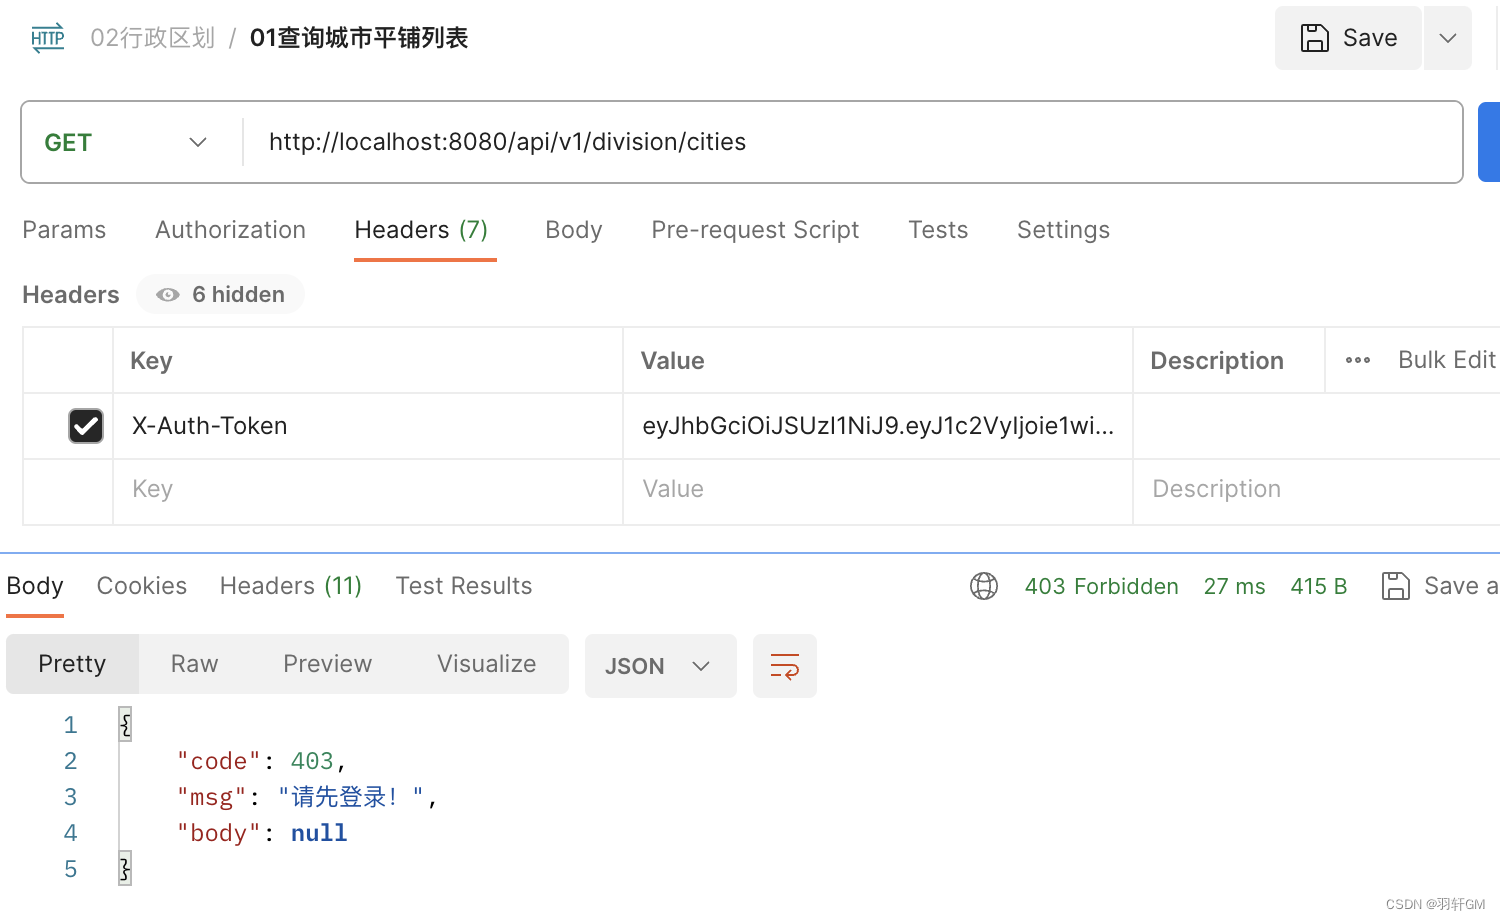1500x920 pixels.
Task: Open the three-dots column options menu
Action: 1358,360
